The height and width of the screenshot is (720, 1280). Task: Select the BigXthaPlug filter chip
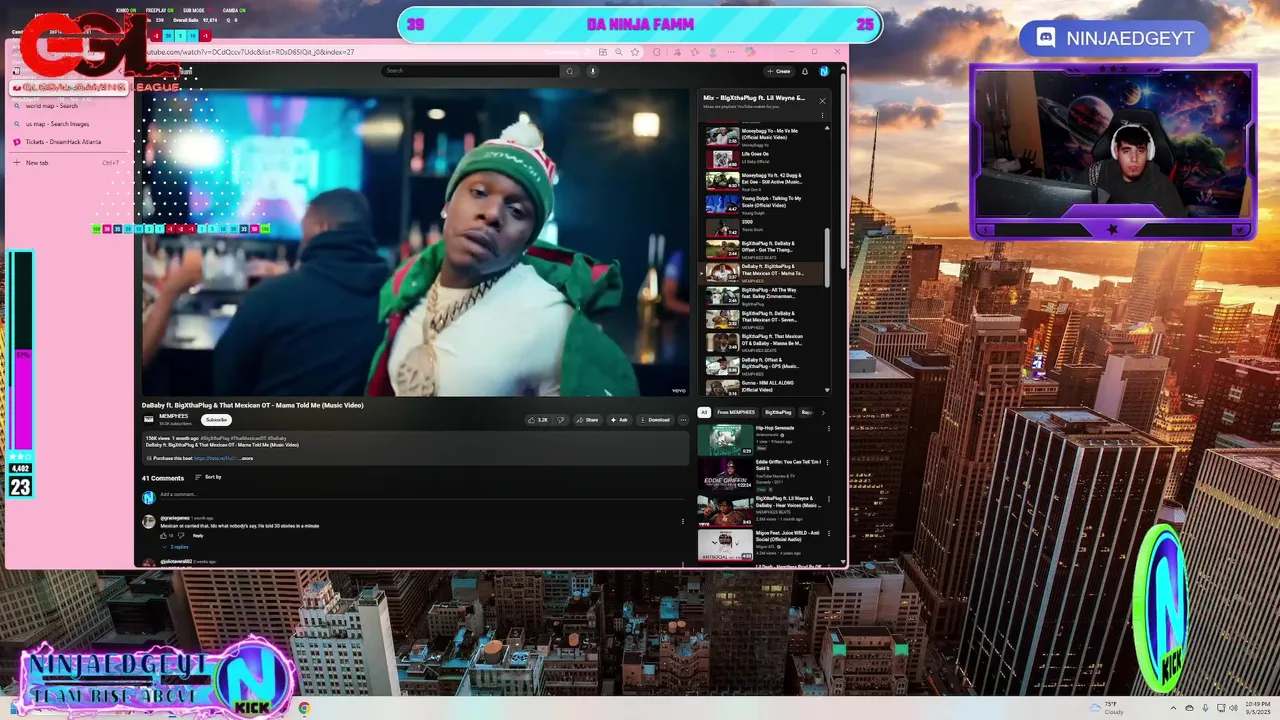[778, 412]
